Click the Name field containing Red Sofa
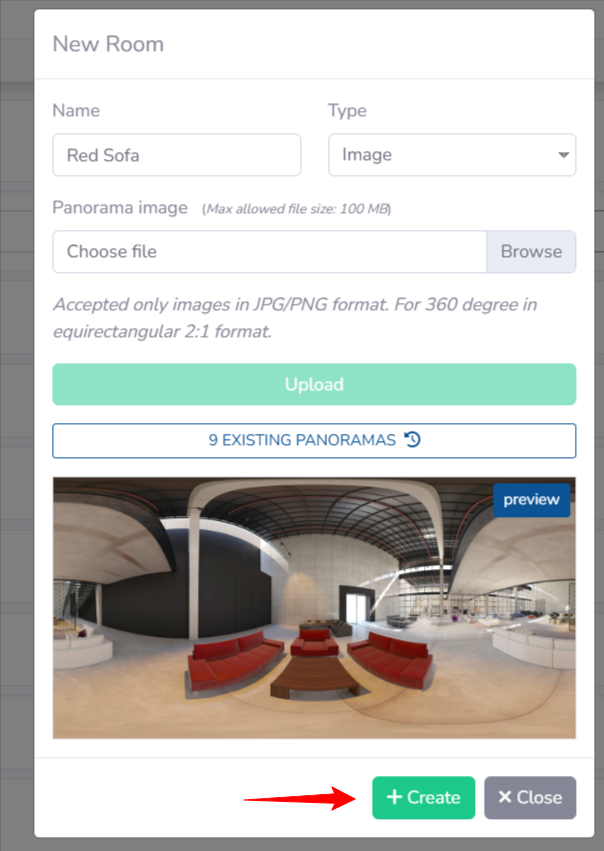 pyautogui.click(x=176, y=155)
